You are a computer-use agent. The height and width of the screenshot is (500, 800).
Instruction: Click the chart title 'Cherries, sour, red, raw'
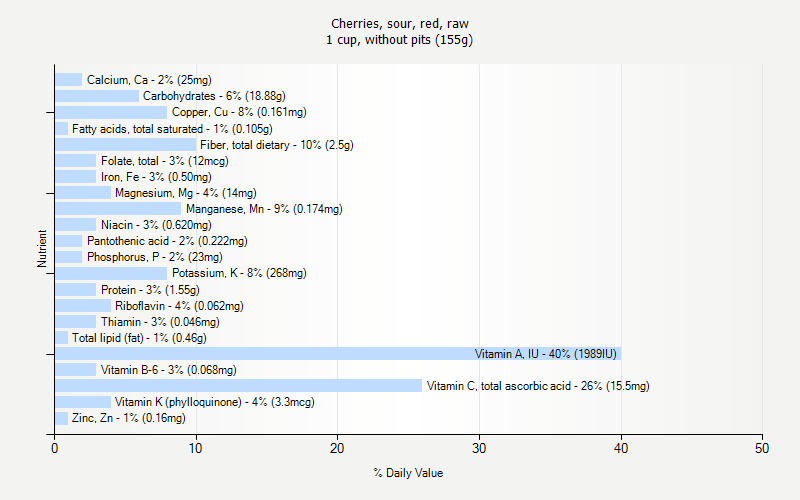pos(399,23)
